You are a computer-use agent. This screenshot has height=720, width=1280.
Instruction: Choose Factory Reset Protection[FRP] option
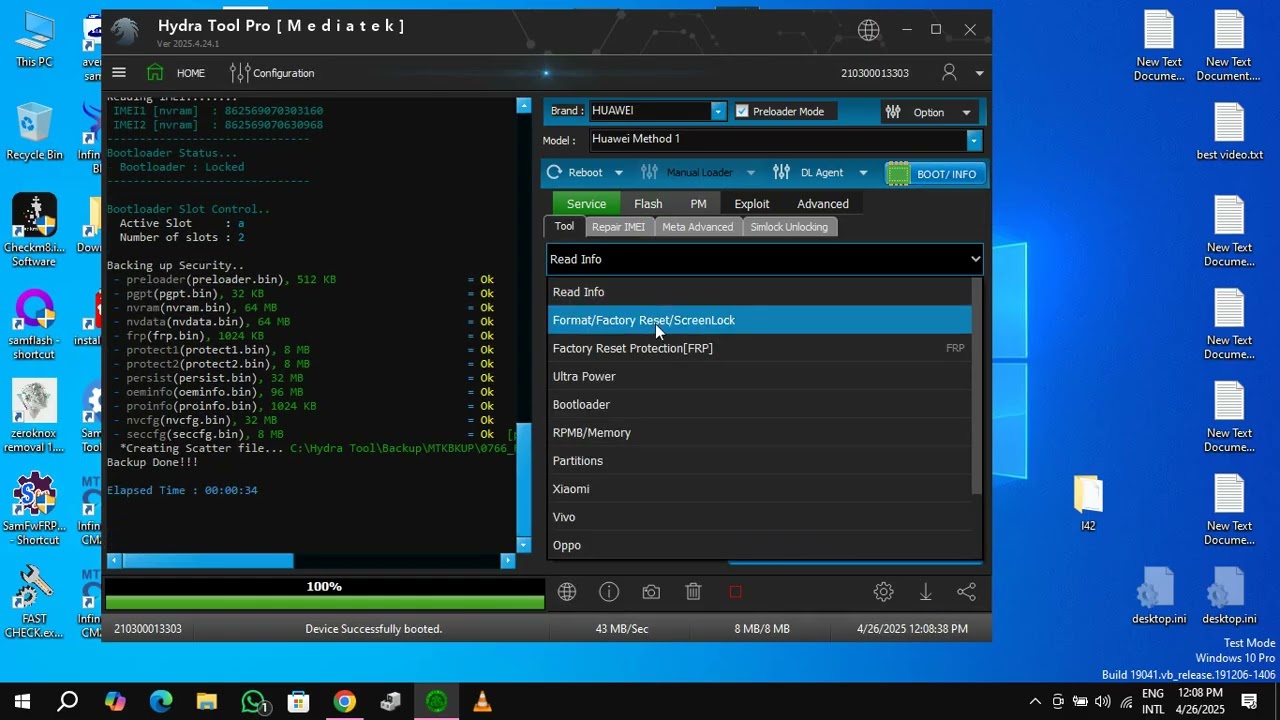(x=760, y=348)
